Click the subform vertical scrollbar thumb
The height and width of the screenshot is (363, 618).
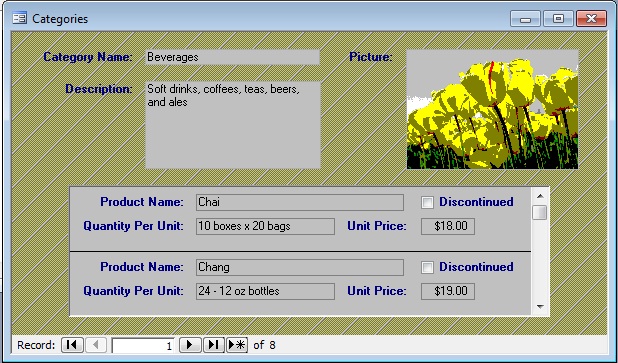tap(540, 212)
